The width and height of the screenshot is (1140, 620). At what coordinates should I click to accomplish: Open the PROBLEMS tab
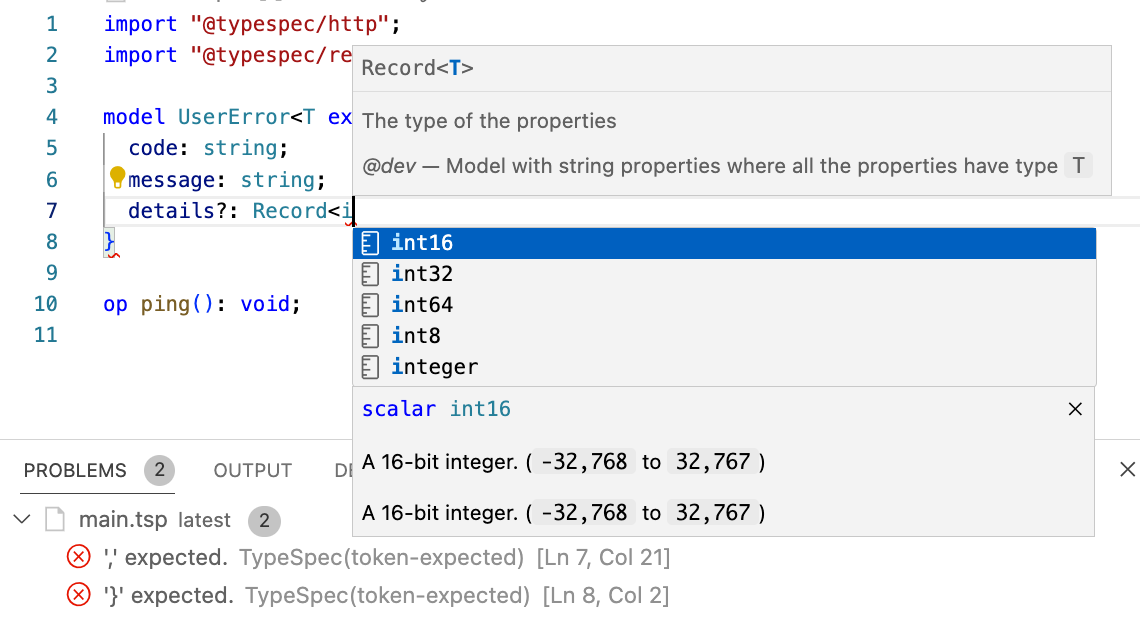tap(75, 470)
